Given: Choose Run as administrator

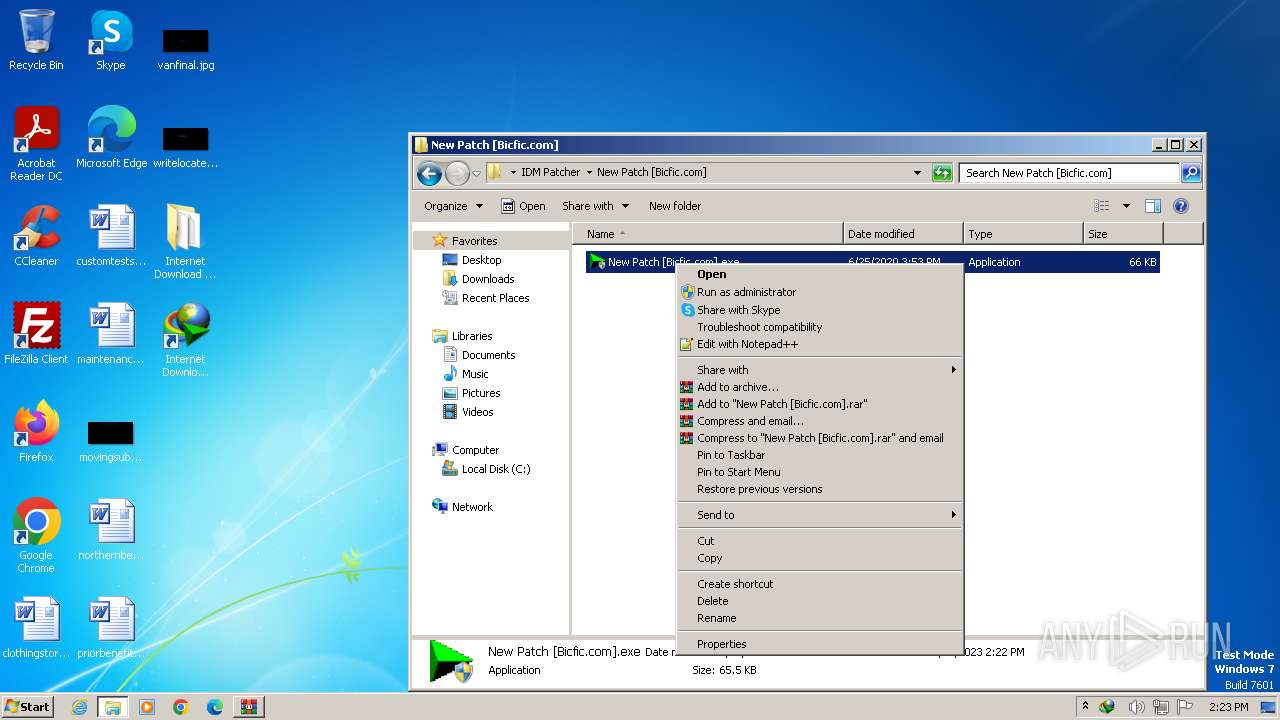Looking at the screenshot, I should click(x=819, y=292).
